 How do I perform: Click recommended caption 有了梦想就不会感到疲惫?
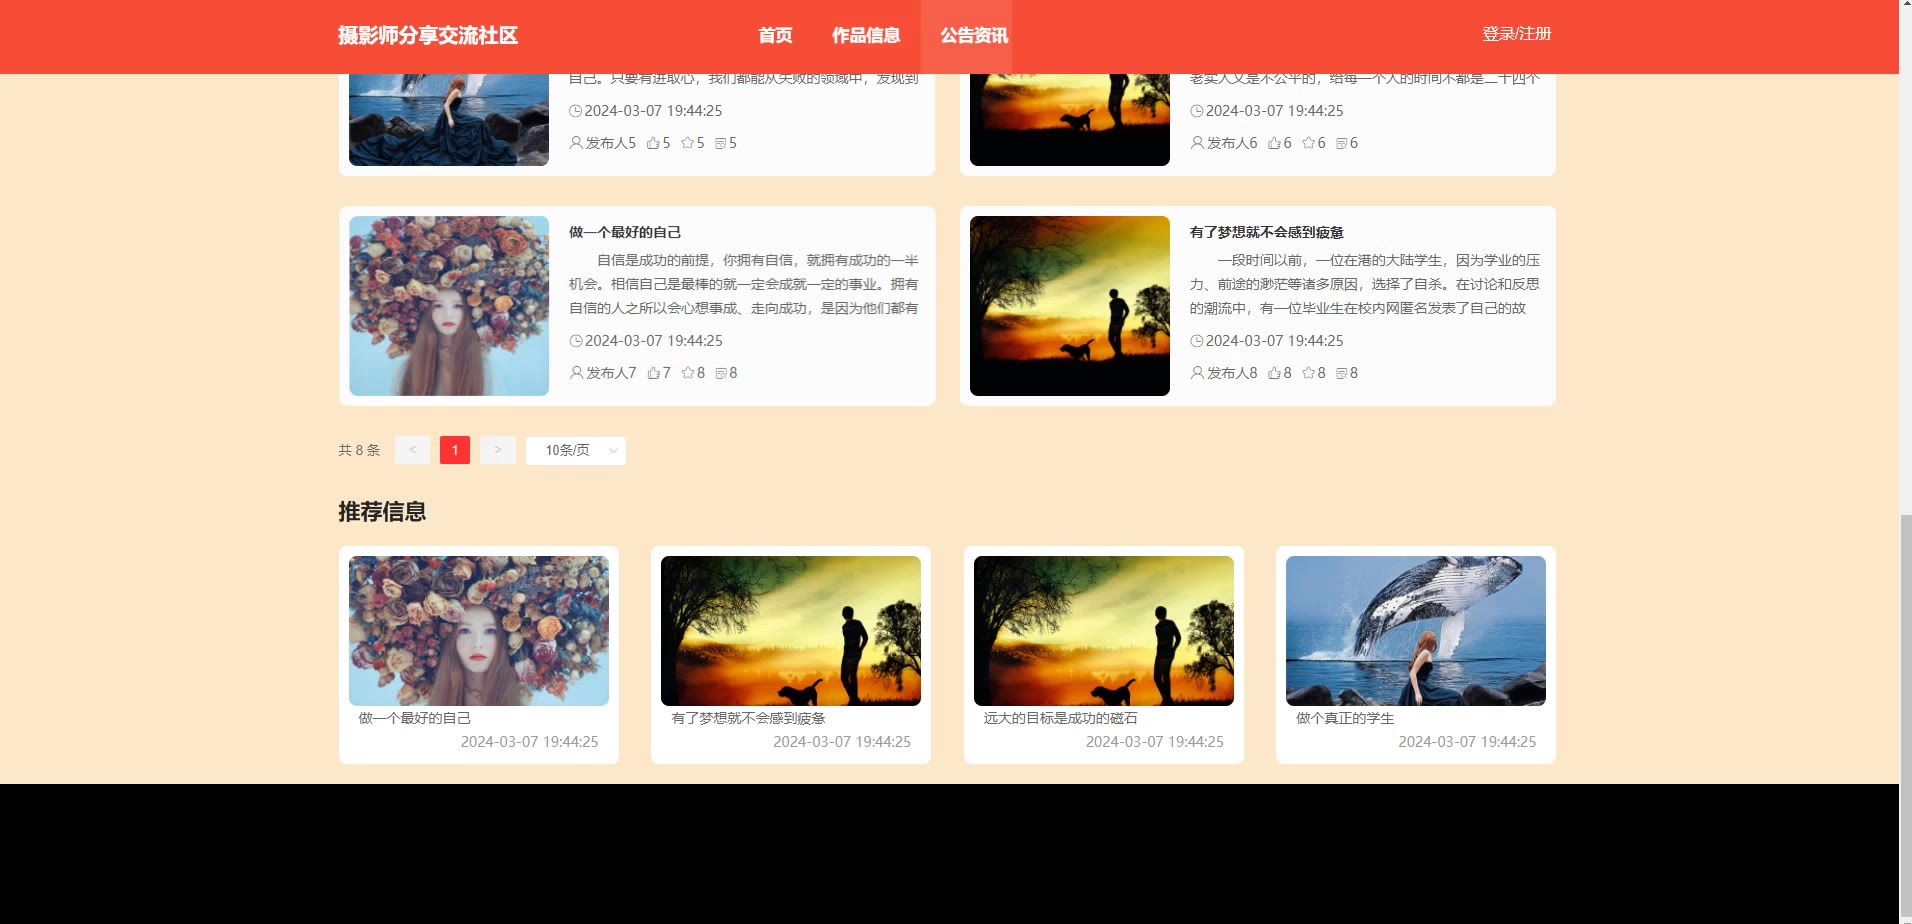coord(748,718)
